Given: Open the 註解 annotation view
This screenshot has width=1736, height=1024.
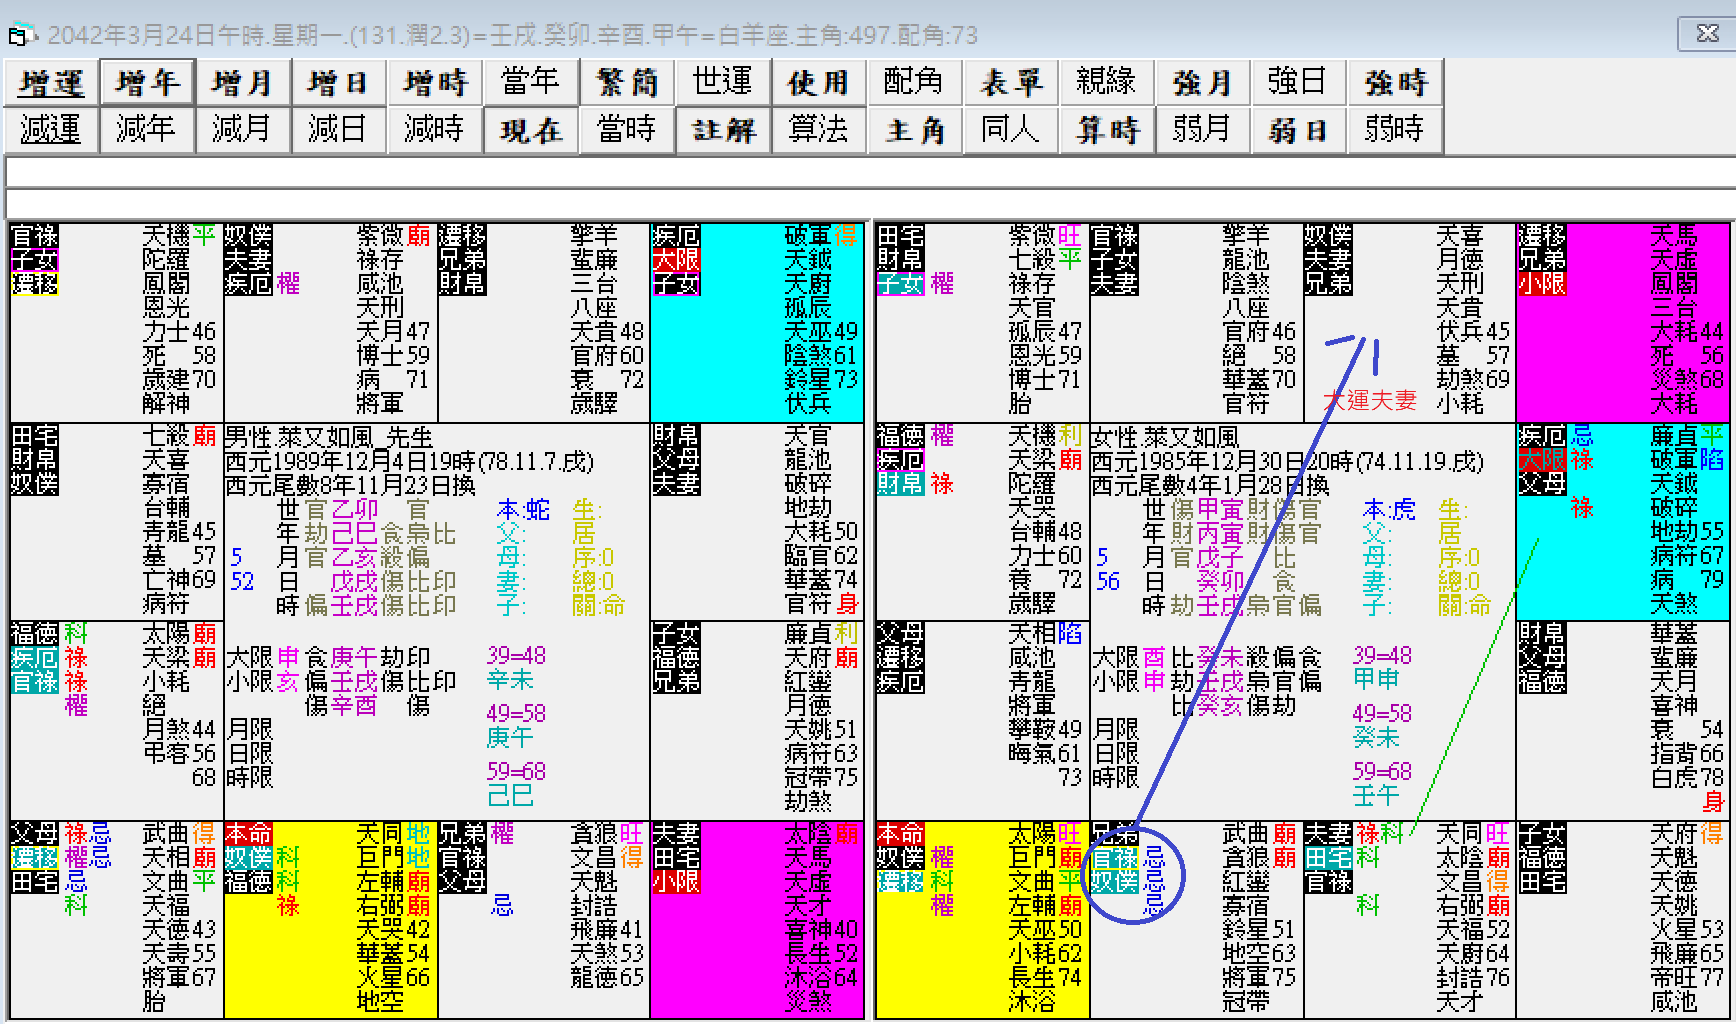Looking at the screenshot, I should pyautogui.click(x=723, y=130).
